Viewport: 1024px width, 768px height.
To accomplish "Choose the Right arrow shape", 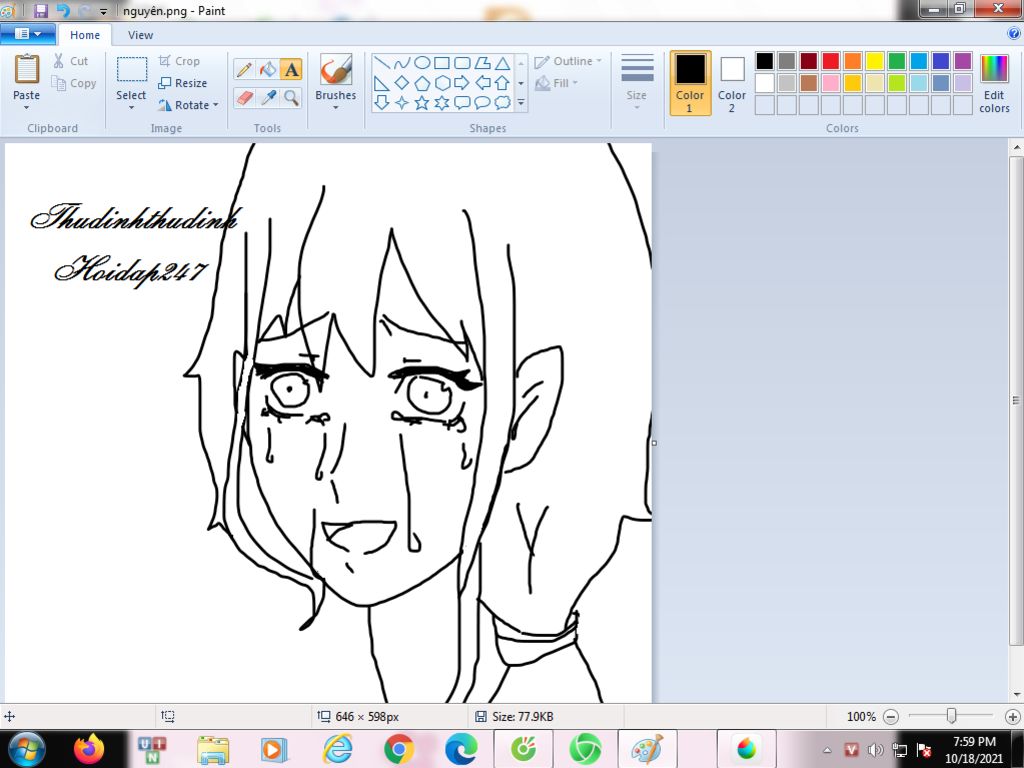I will (462, 83).
